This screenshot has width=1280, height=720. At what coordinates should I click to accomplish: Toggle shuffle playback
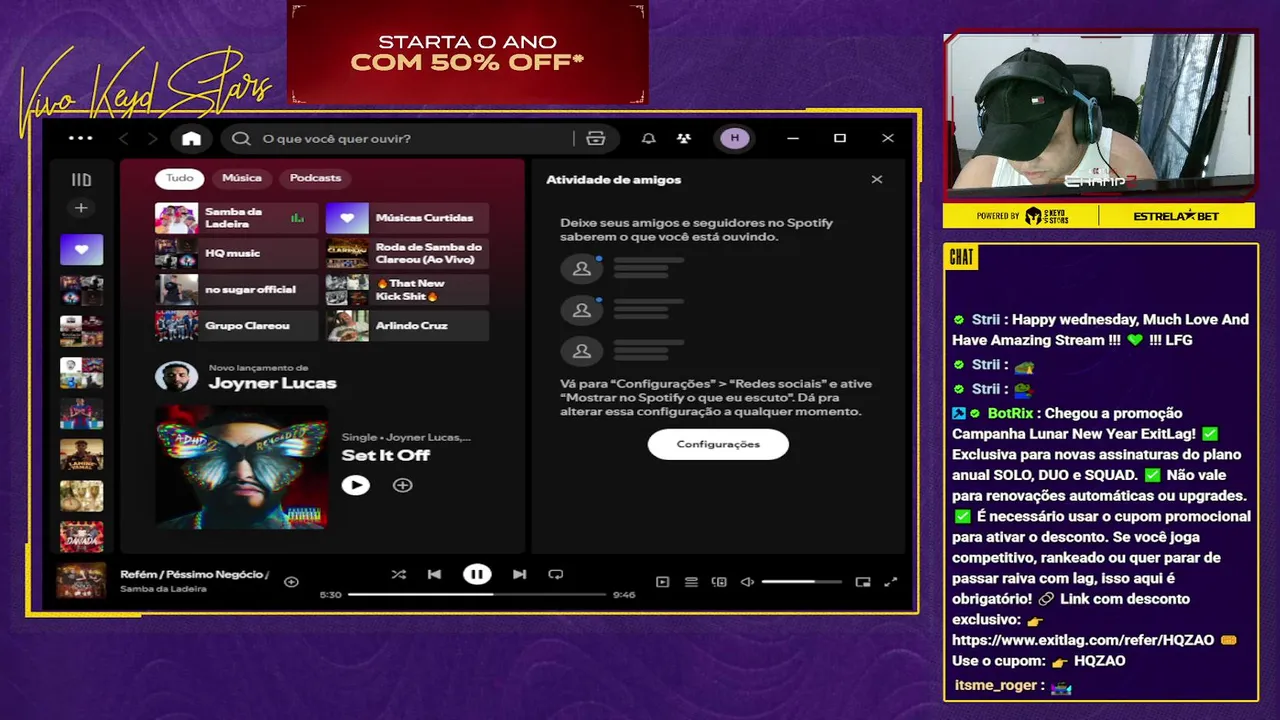point(398,574)
